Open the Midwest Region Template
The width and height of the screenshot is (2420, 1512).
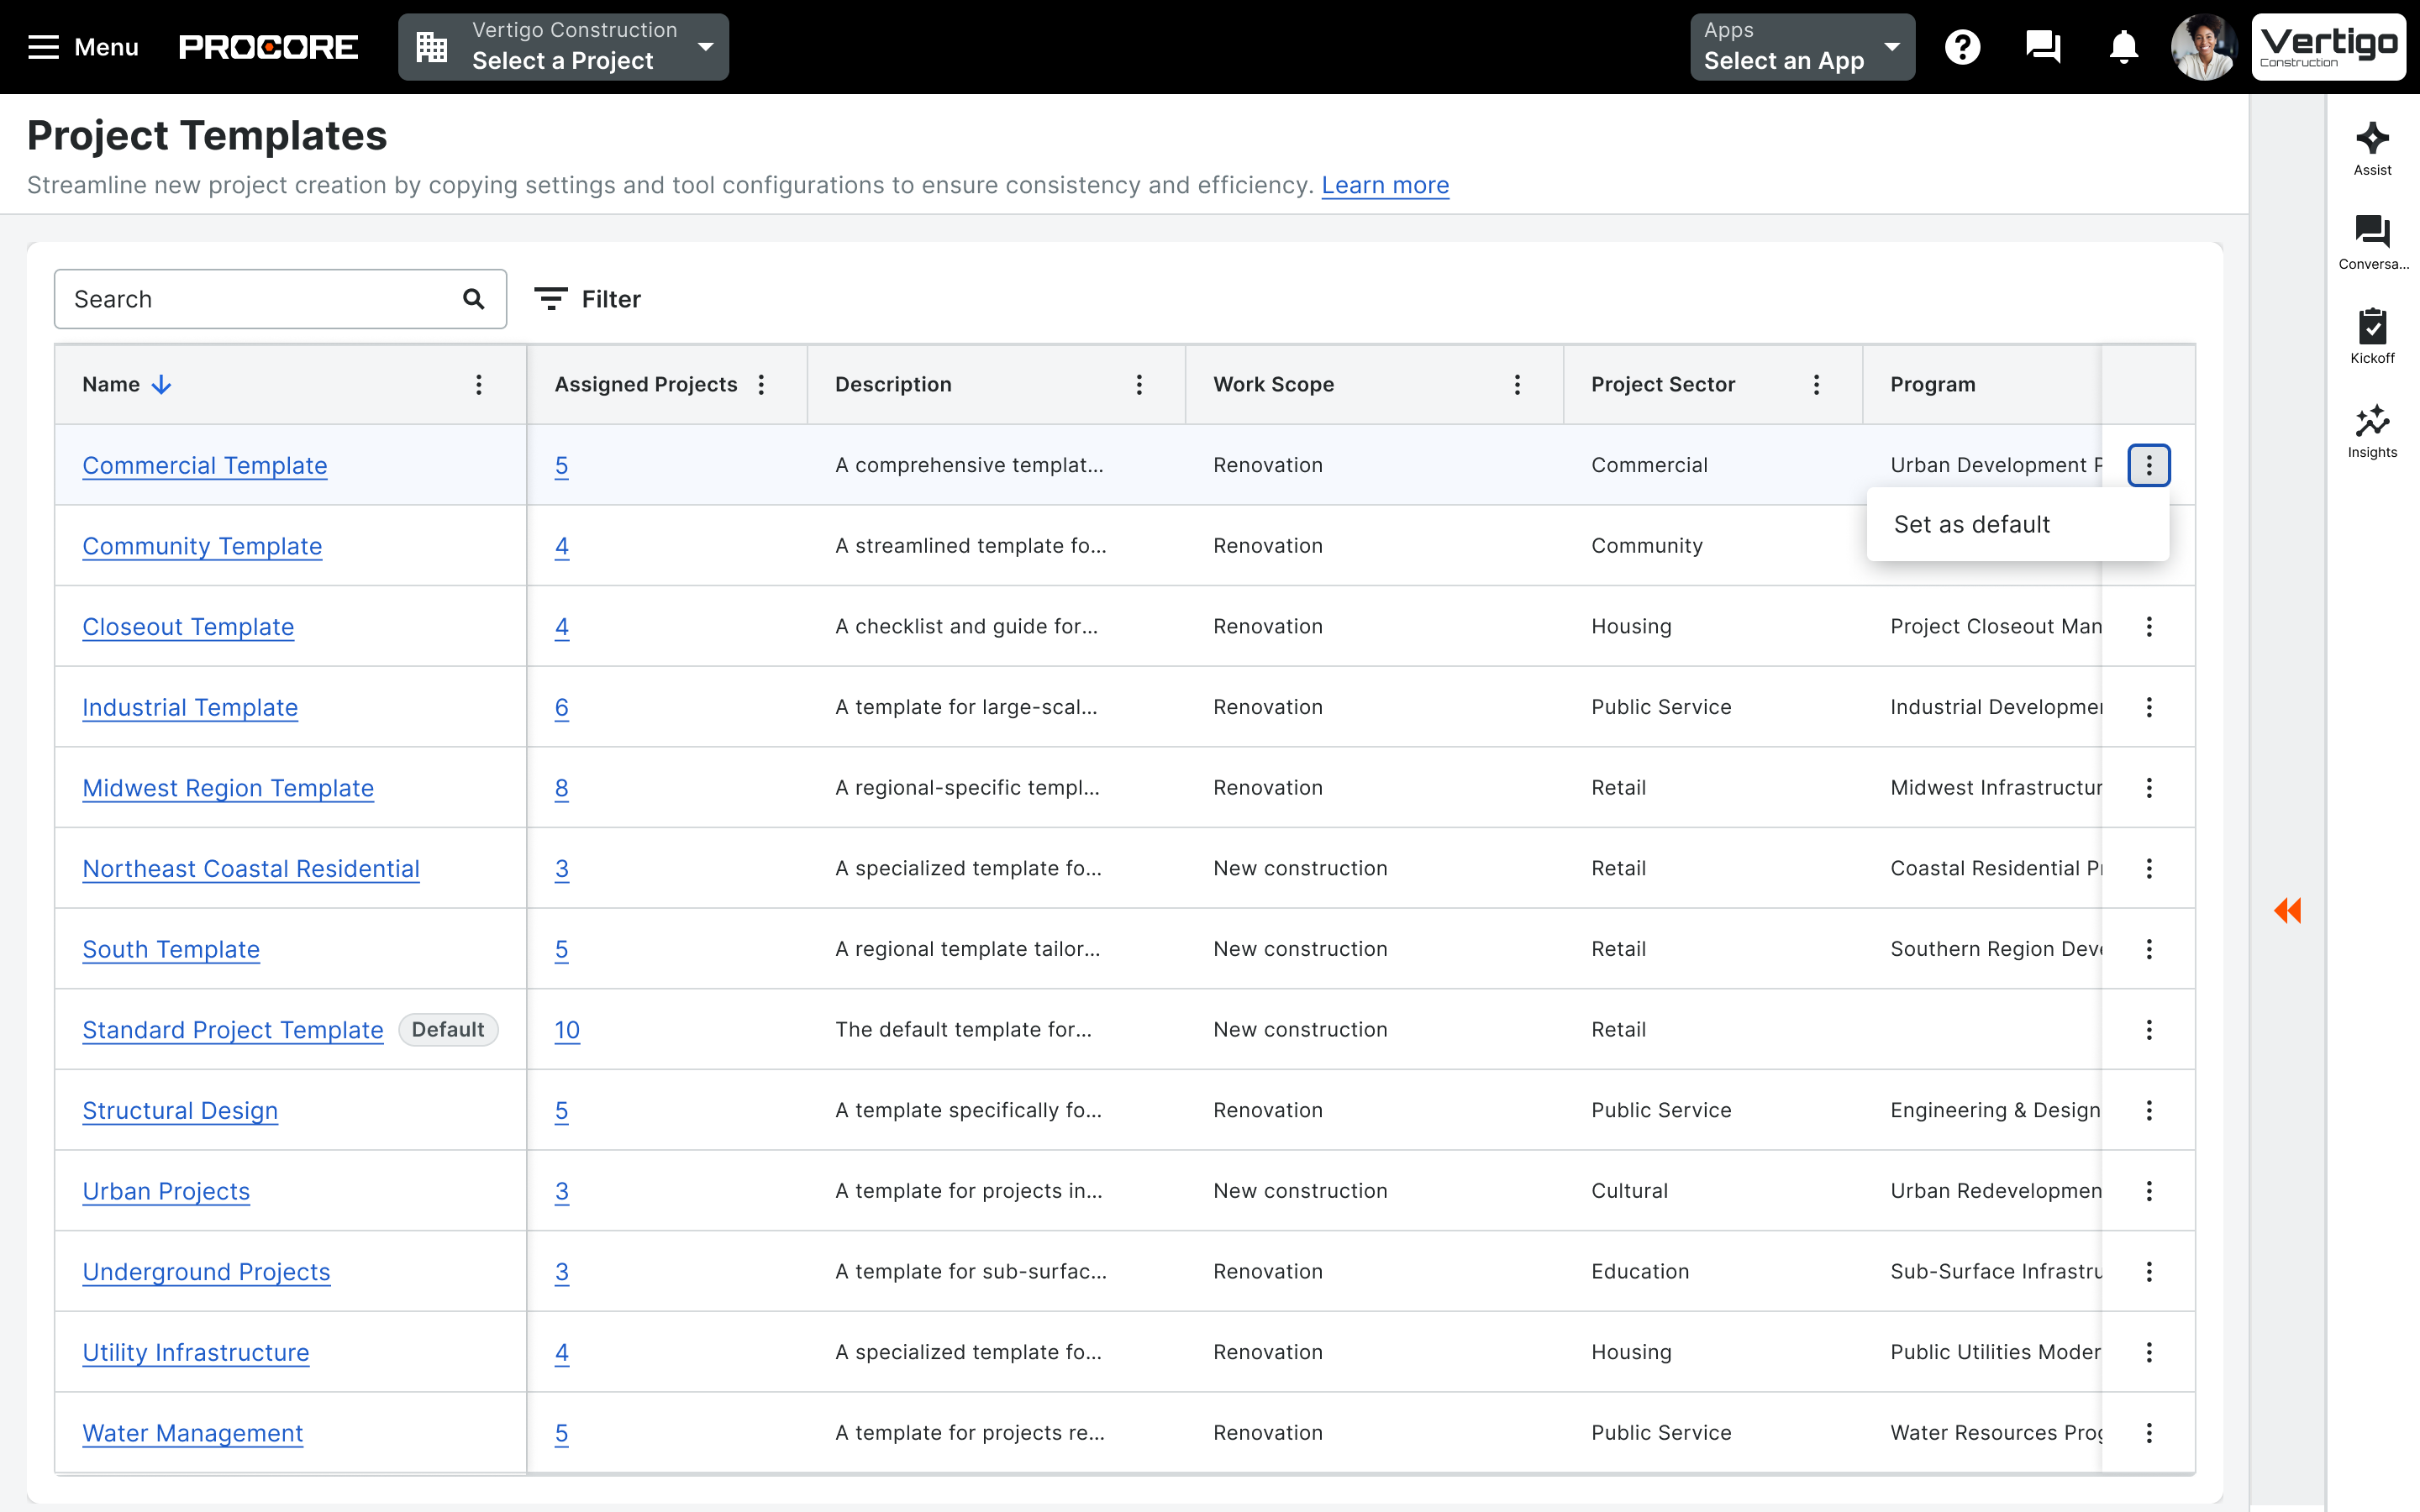pyautogui.click(x=227, y=788)
